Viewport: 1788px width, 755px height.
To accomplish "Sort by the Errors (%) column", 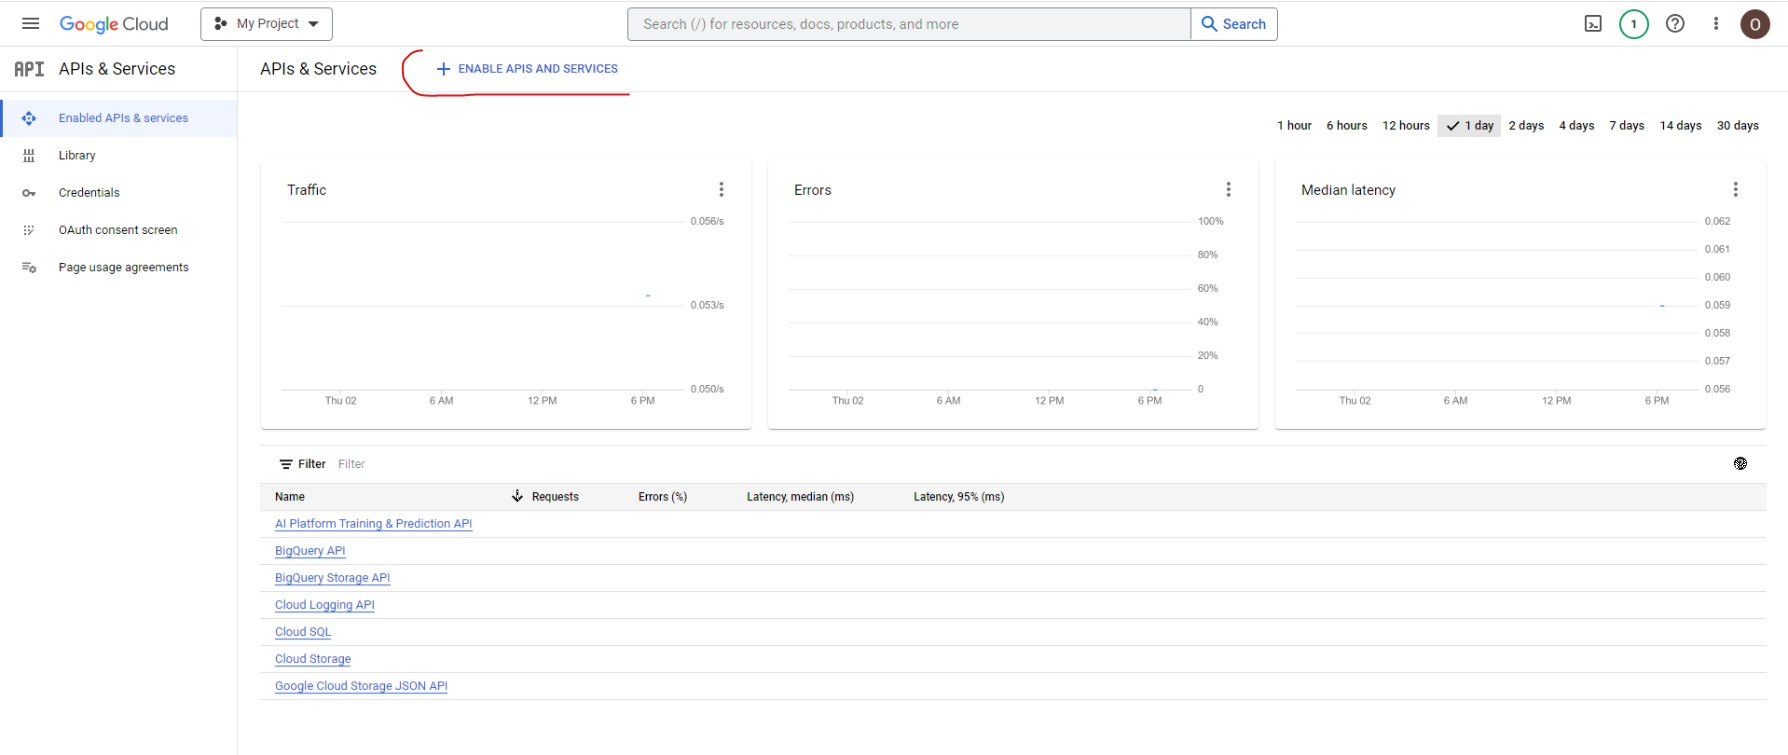I will click(x=662, y=496).
